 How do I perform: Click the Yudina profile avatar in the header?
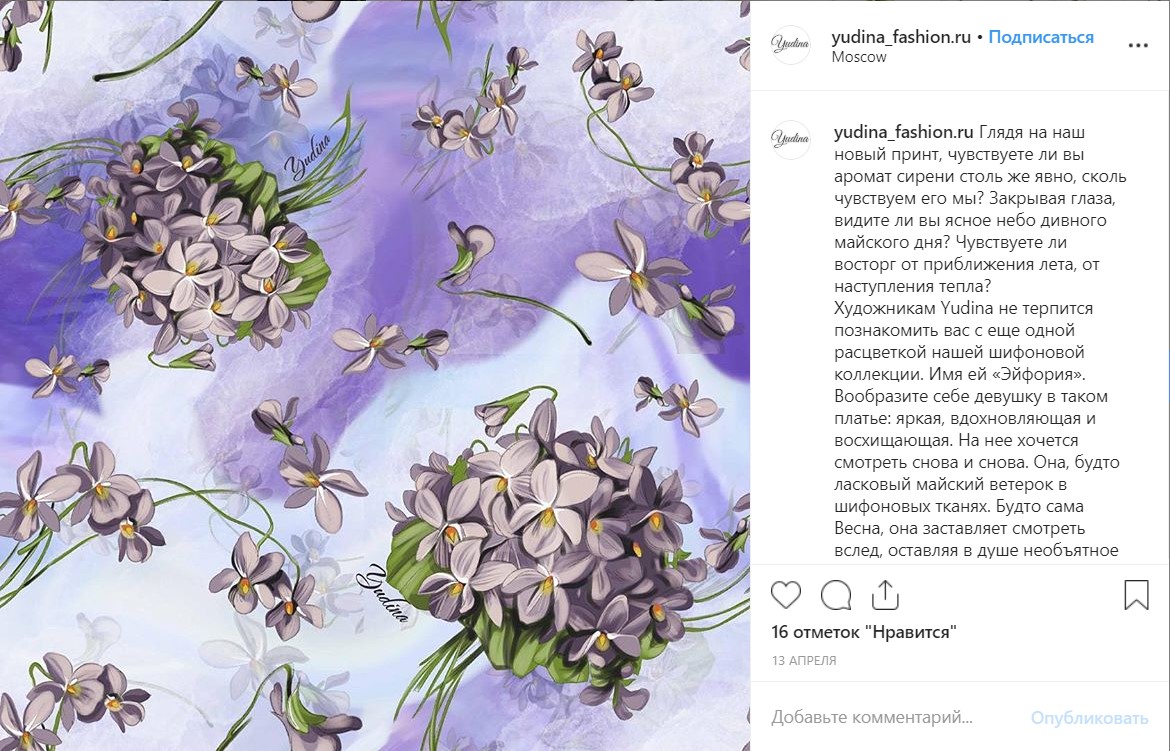(790, 45)
